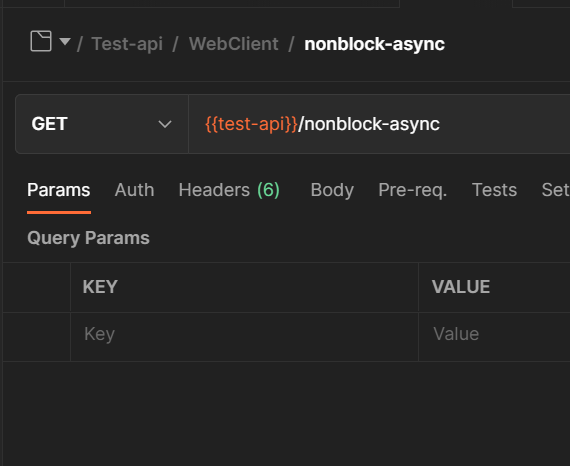The image size is (570, 466).
Task: Select the Params tab
Action: pyautogui.click(x=59, y=190)
